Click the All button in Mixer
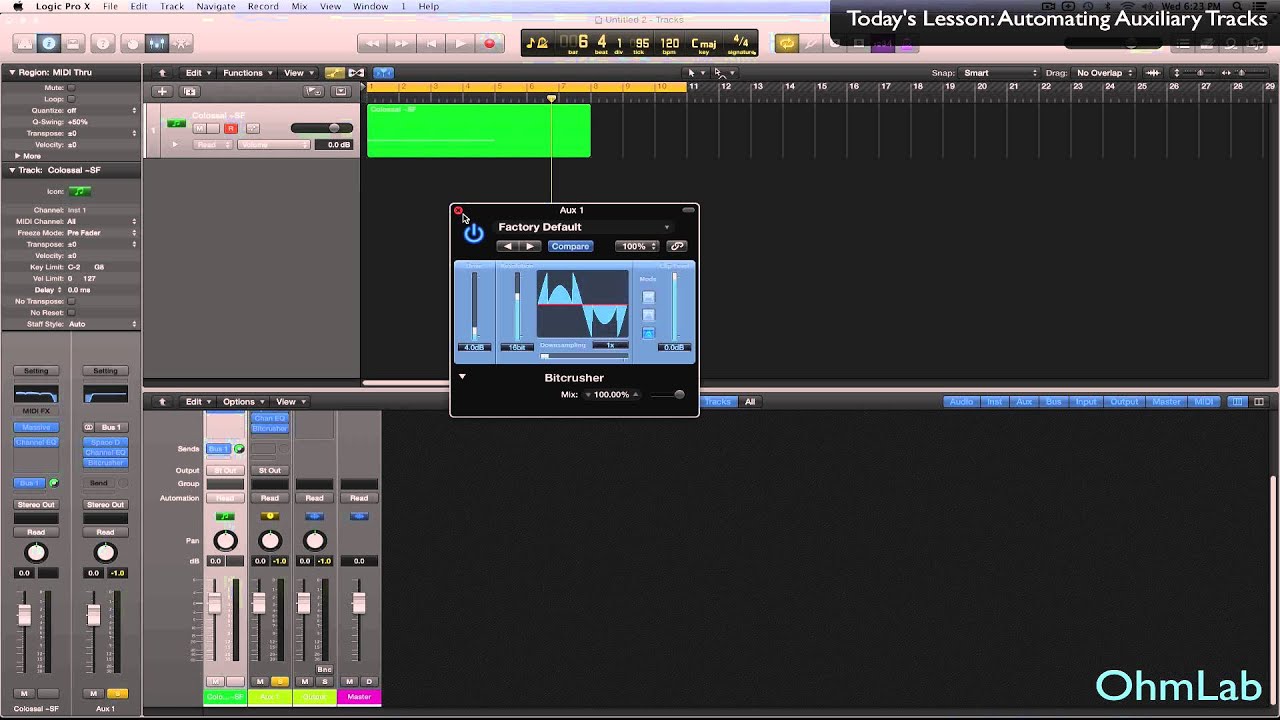 click(750, 402)
